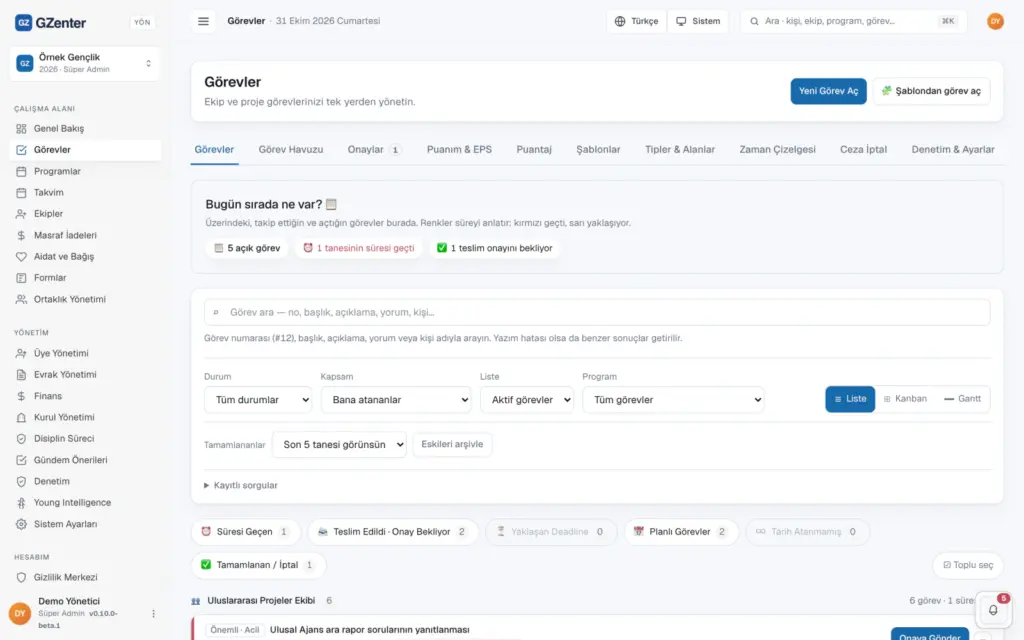Click the 1 teslim onayını bekliyor chip
The width and height of the screenshot is (1024, 640).
pyautogui.click(x=494, y=248)
